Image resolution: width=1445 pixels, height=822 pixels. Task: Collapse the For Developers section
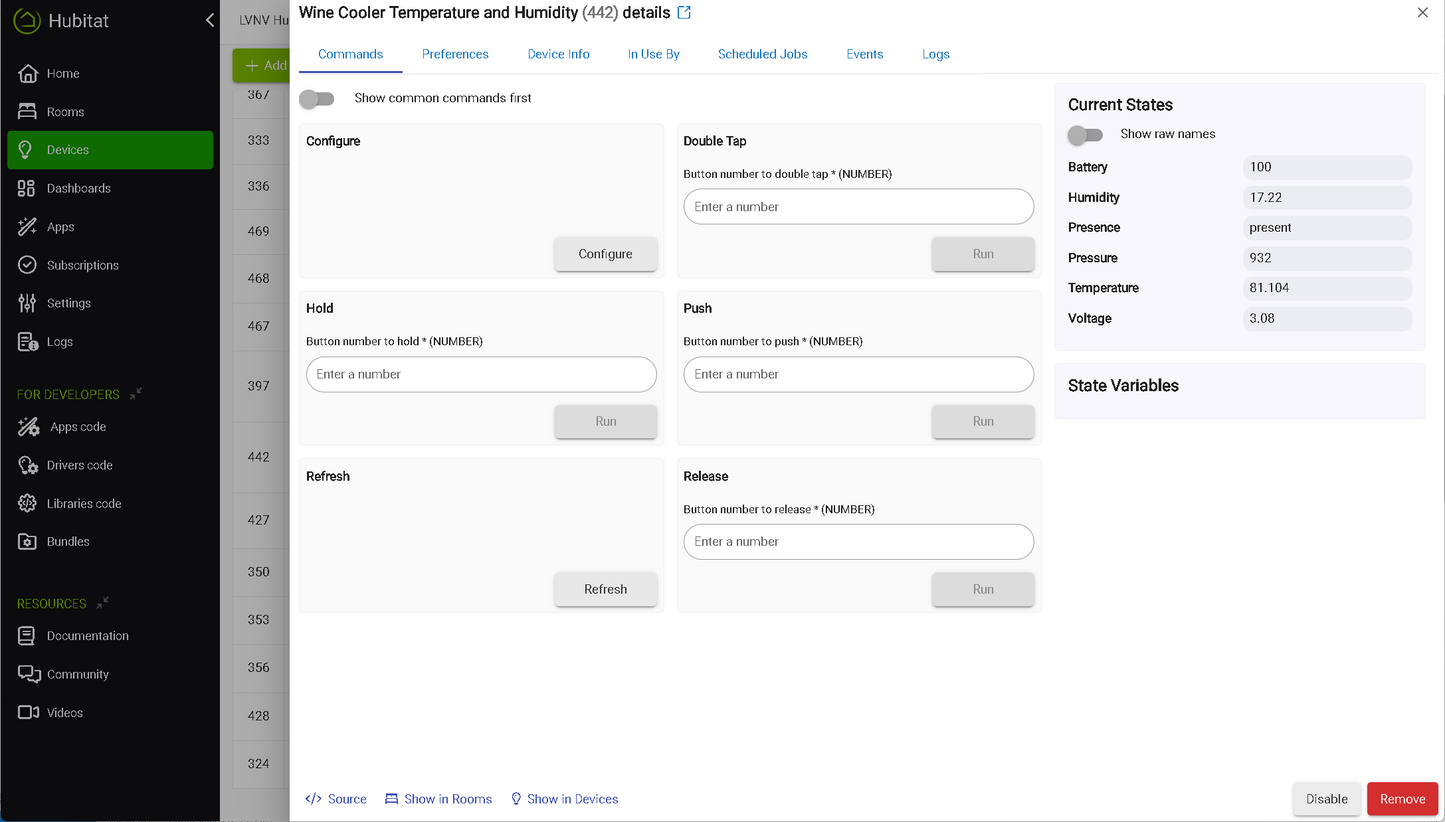(x=136, y=394)
